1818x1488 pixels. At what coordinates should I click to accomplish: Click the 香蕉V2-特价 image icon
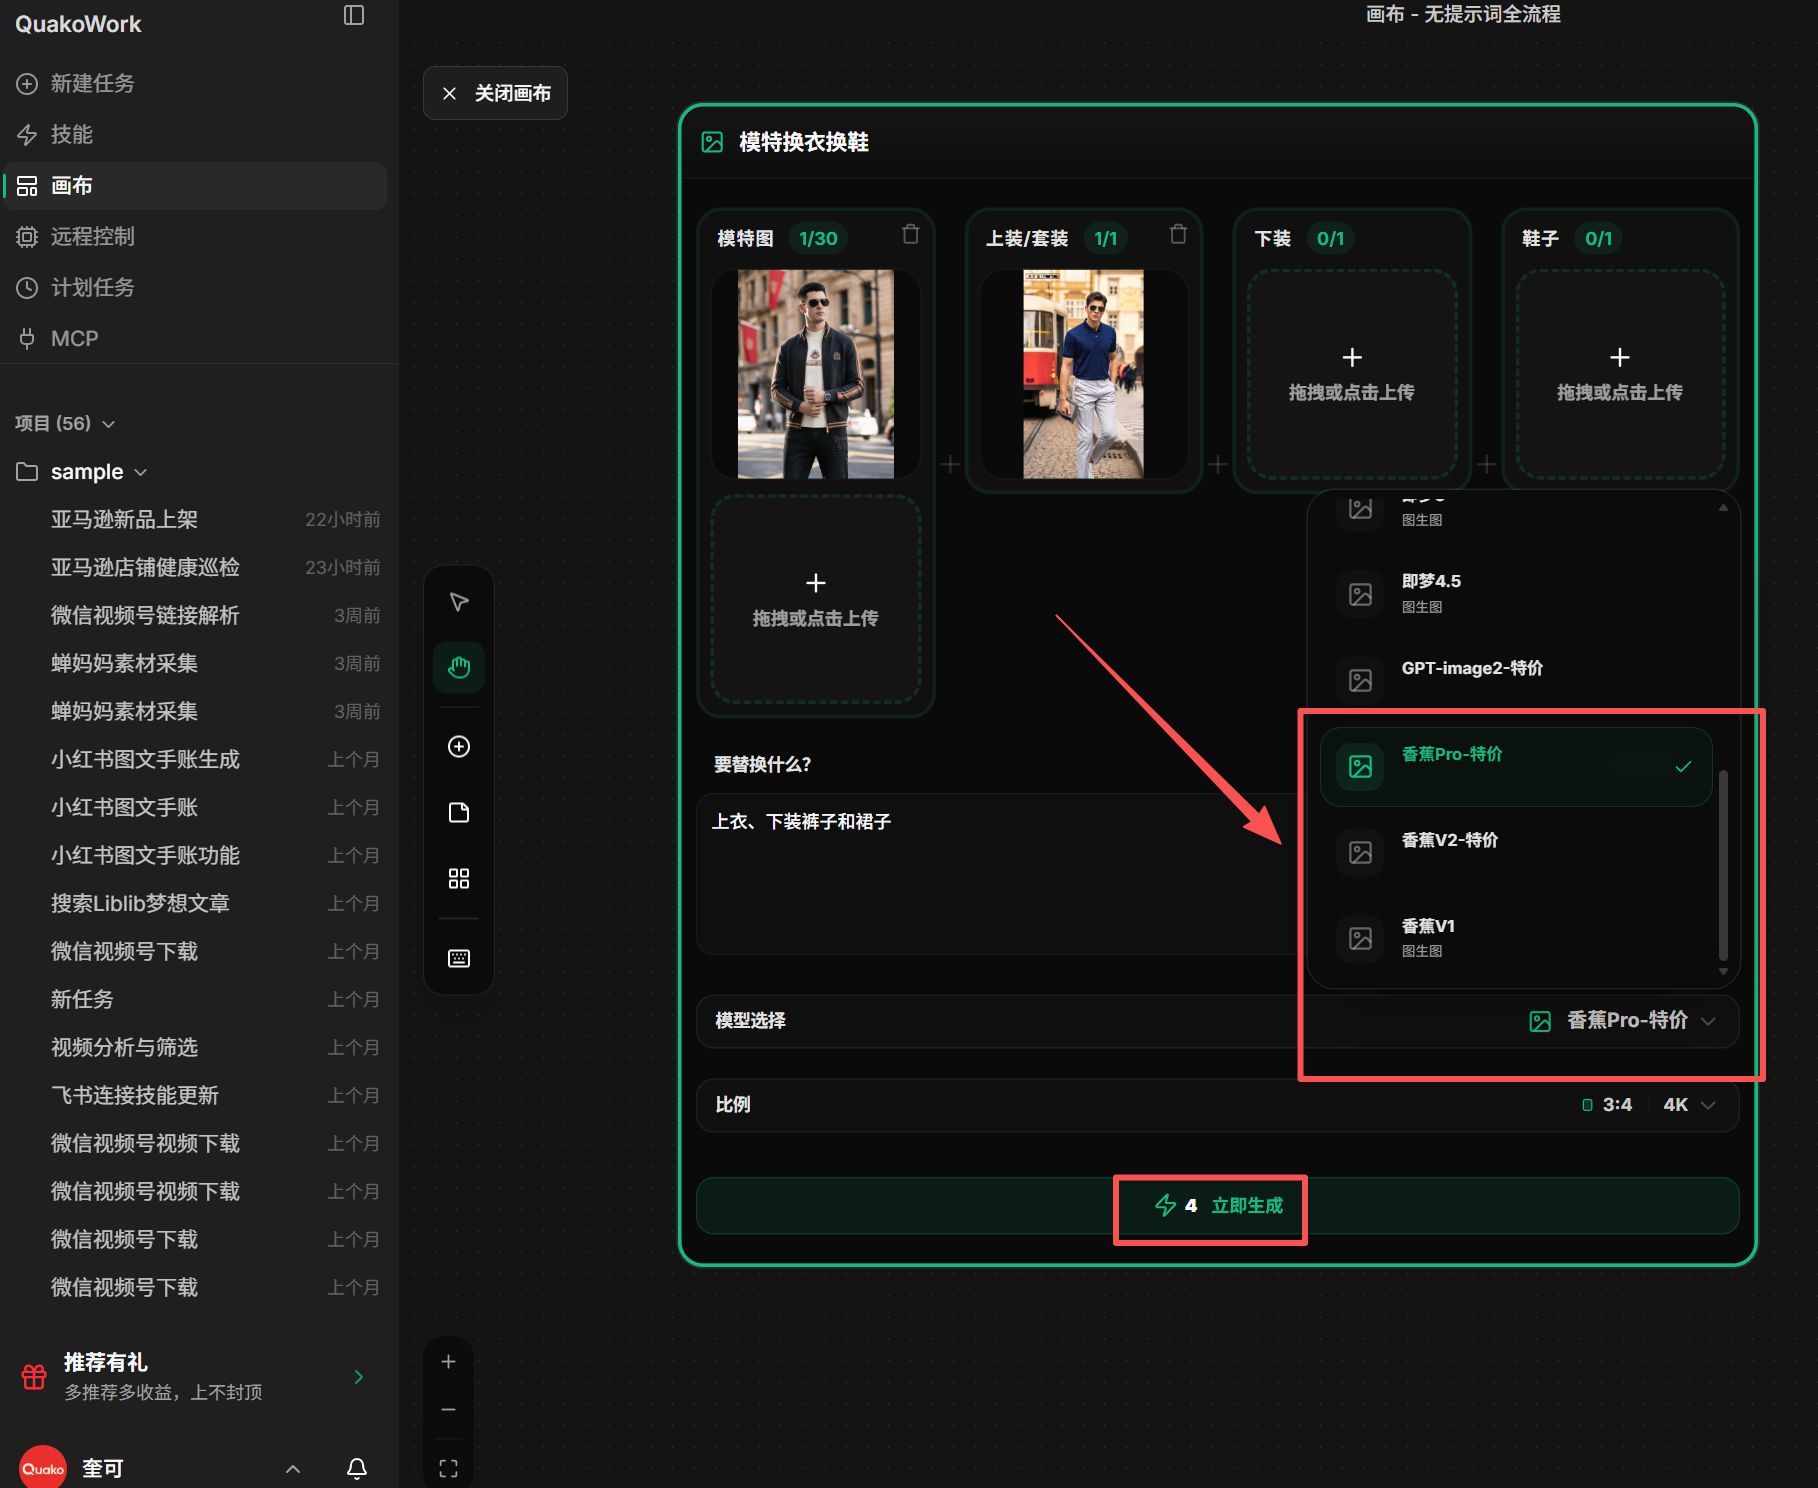coord(1360,853)
